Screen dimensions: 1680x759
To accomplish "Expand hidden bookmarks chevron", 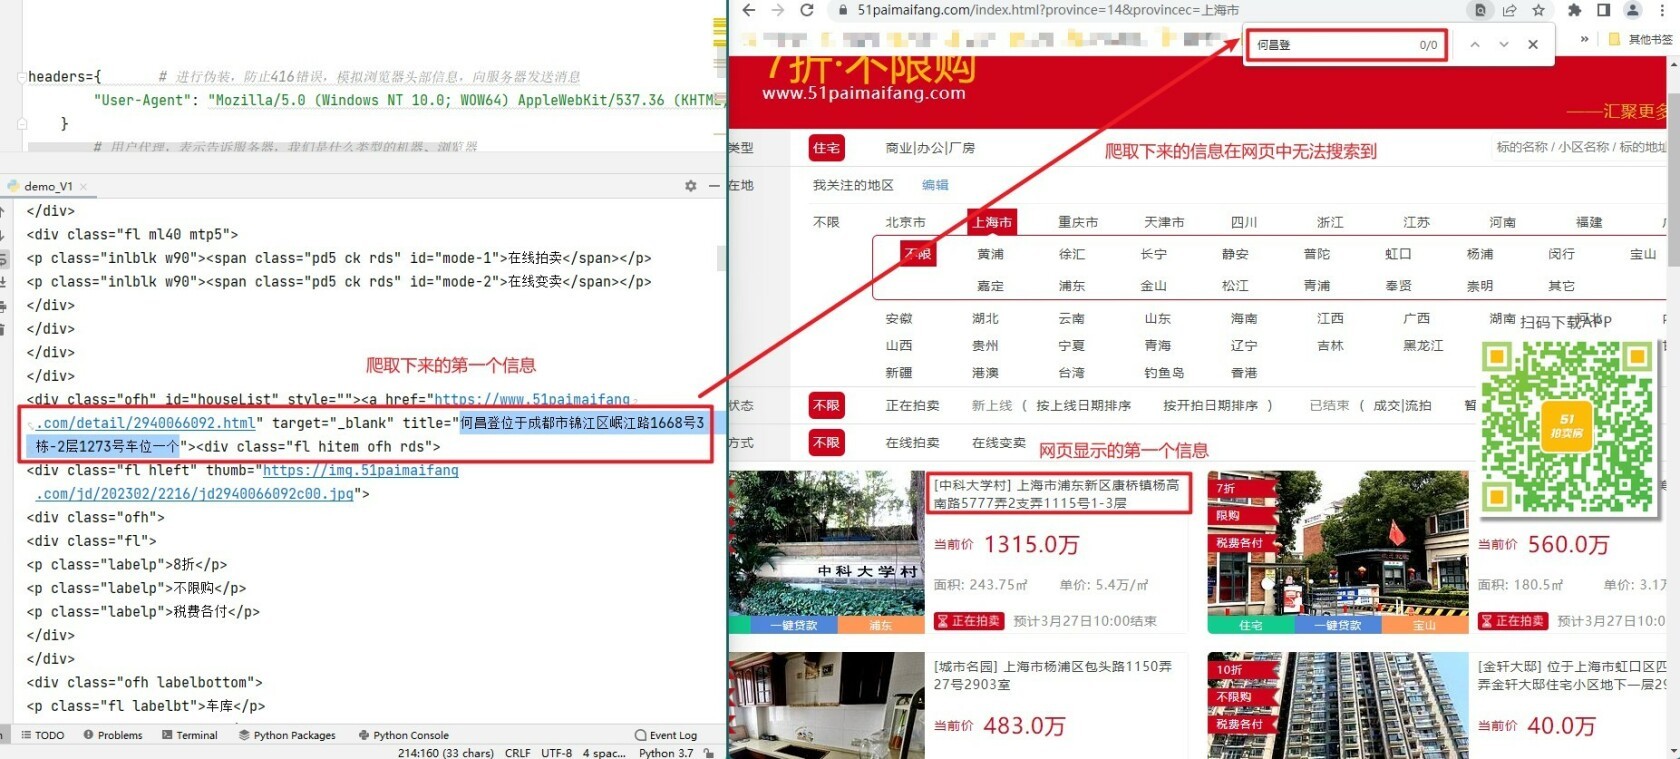I will 1584,39.
